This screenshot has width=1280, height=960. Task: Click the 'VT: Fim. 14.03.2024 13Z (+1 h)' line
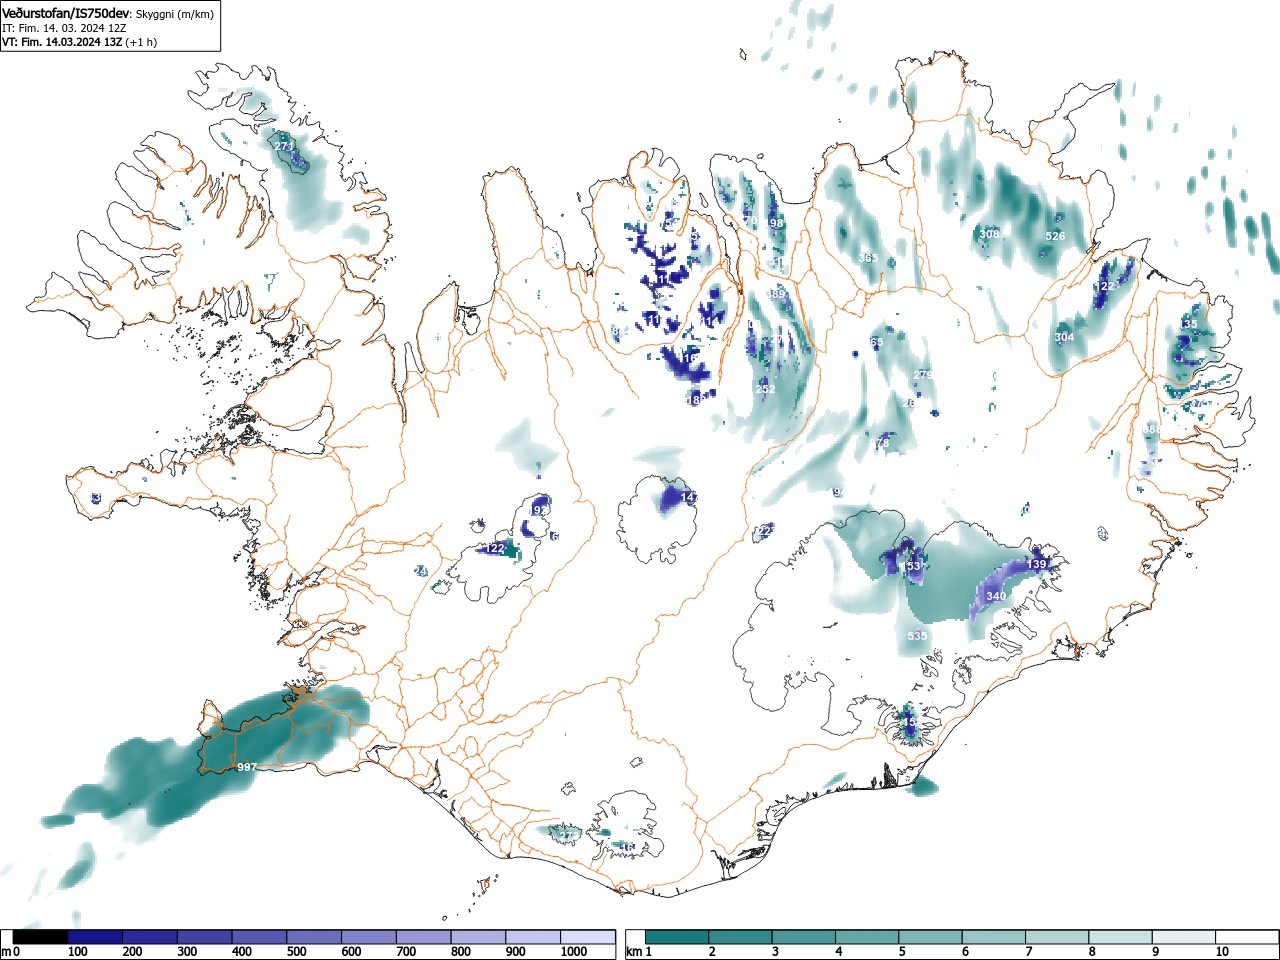click(79, 42)
